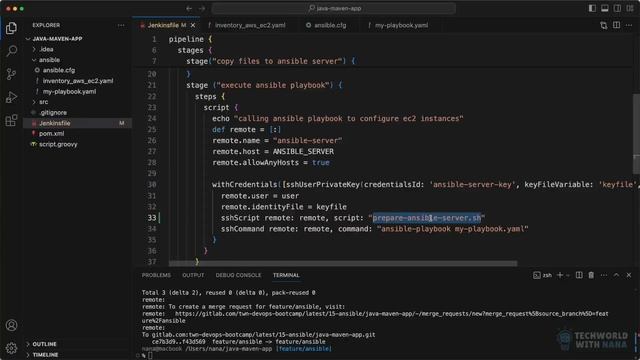Open the Manage settings gear
640x360 pixels.
11,348
